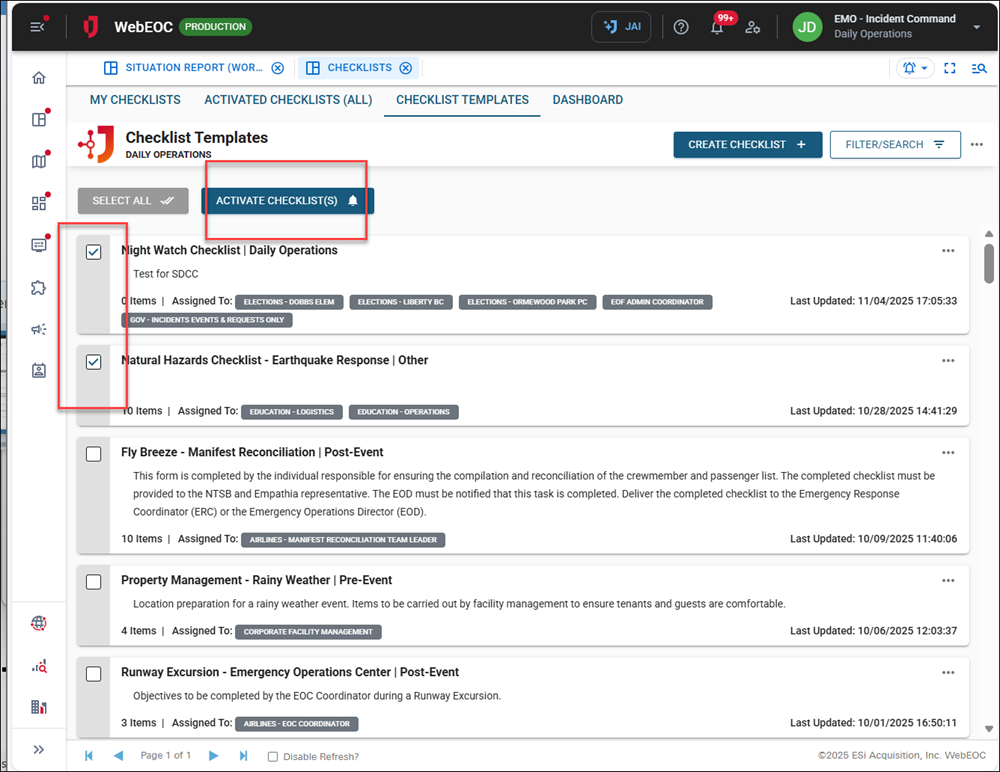Open the Boards icon in the sidebar
This screenshot has width=1000, height=772.
tap(38, 118)
